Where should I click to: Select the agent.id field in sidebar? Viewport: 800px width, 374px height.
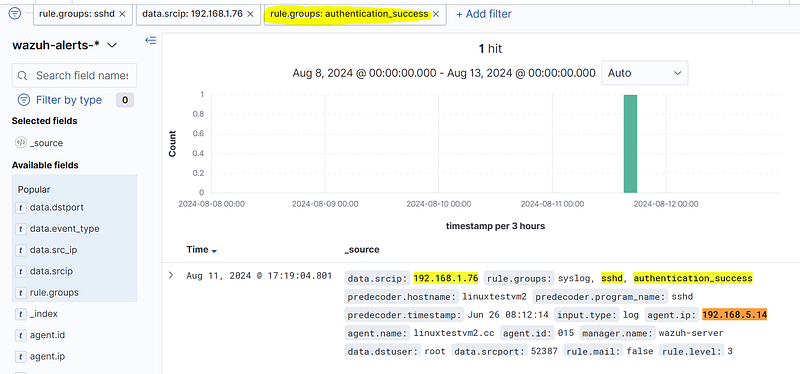coord(47,335)
